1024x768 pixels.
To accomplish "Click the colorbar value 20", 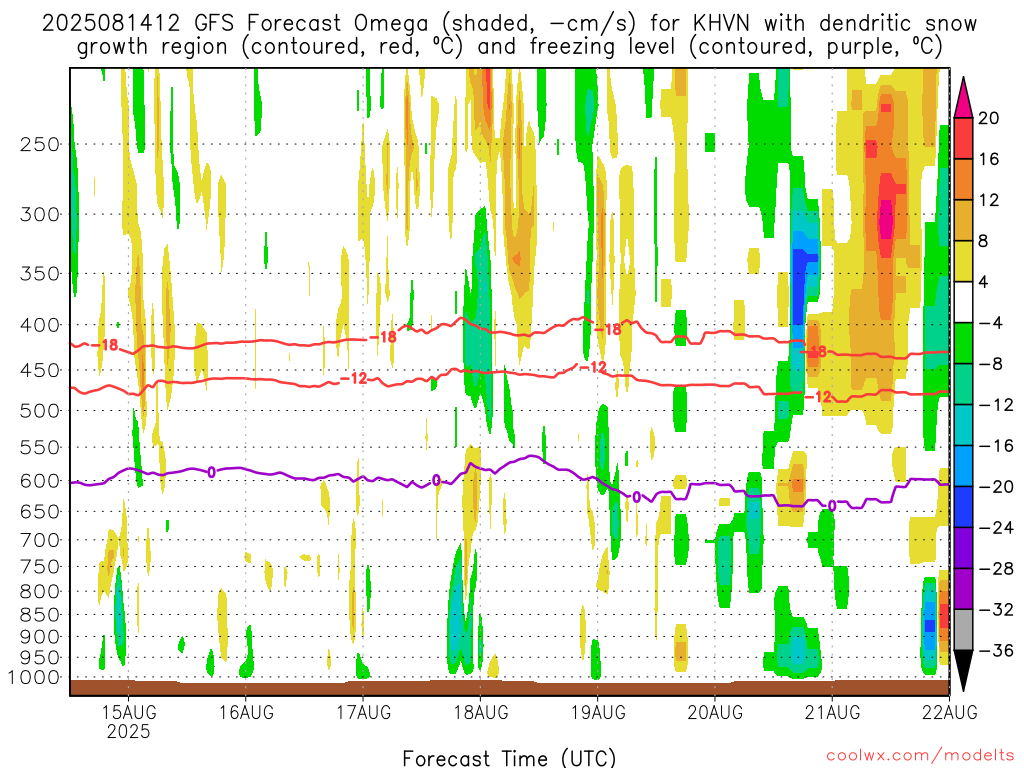I will point(989,118).
